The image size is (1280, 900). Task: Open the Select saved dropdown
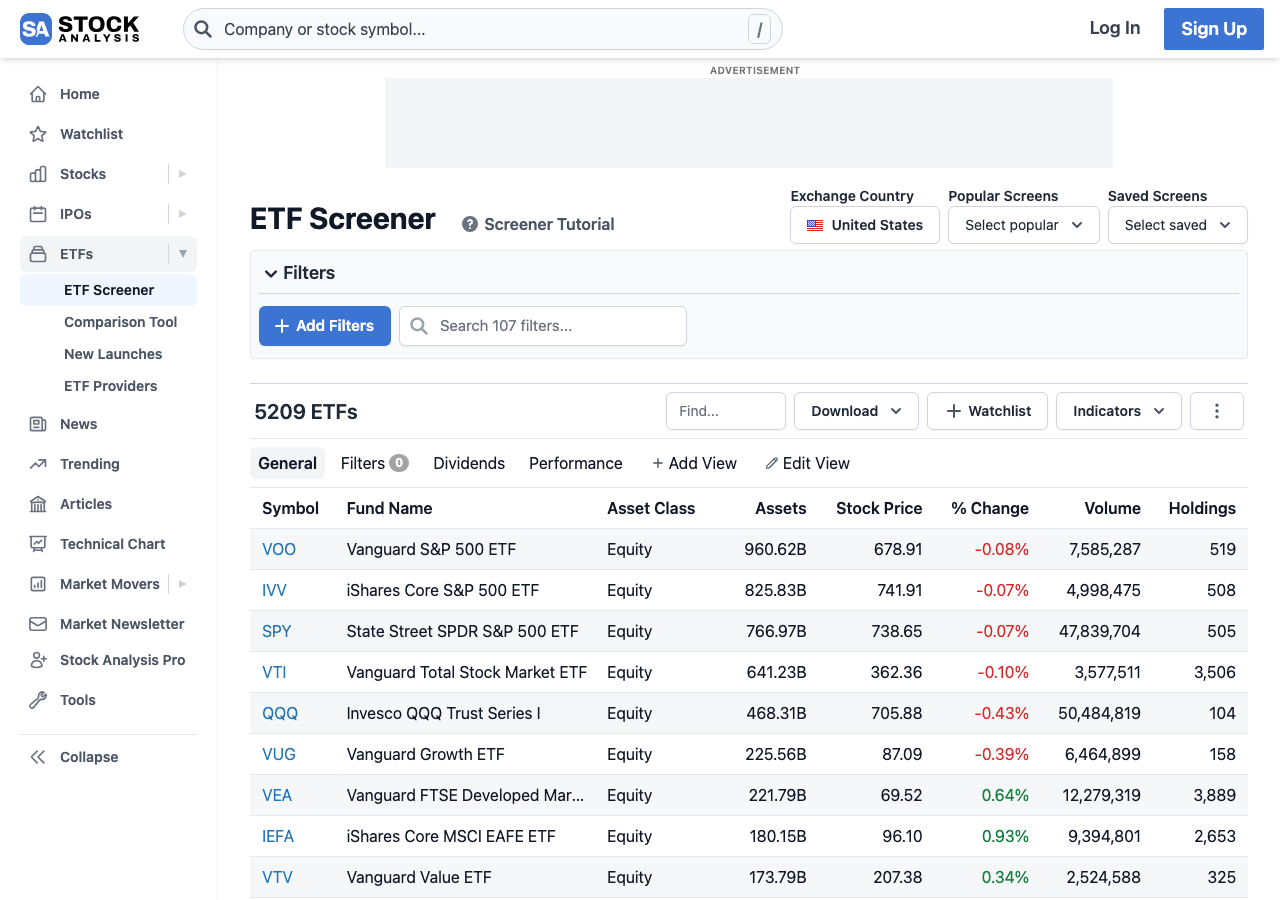(1178, 225)
